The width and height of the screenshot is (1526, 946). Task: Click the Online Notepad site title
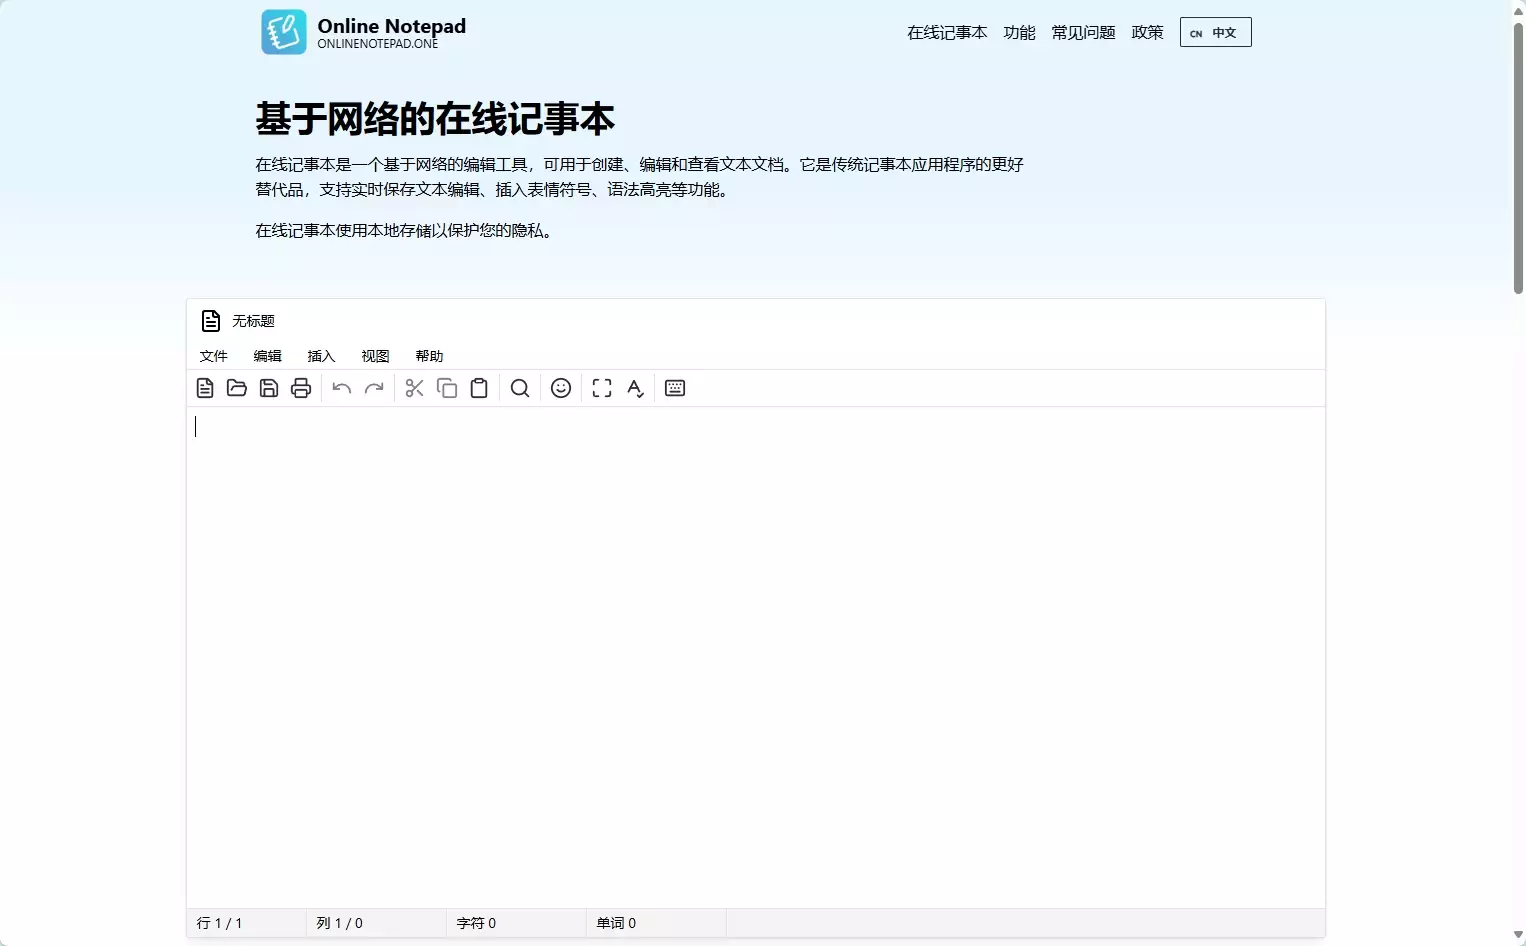(391, 26)
